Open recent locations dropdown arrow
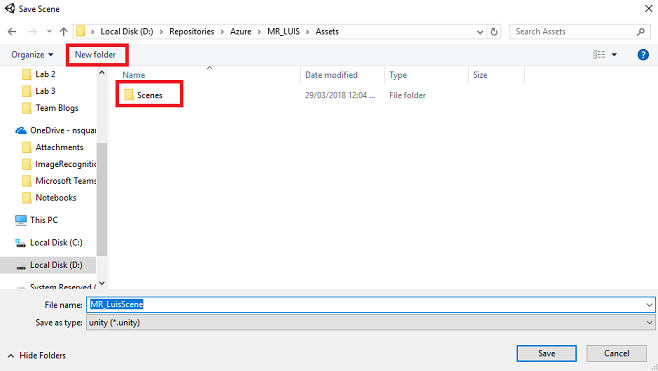Image resolution: width=658 pixels, height=371 pixels. click(49, 31)
